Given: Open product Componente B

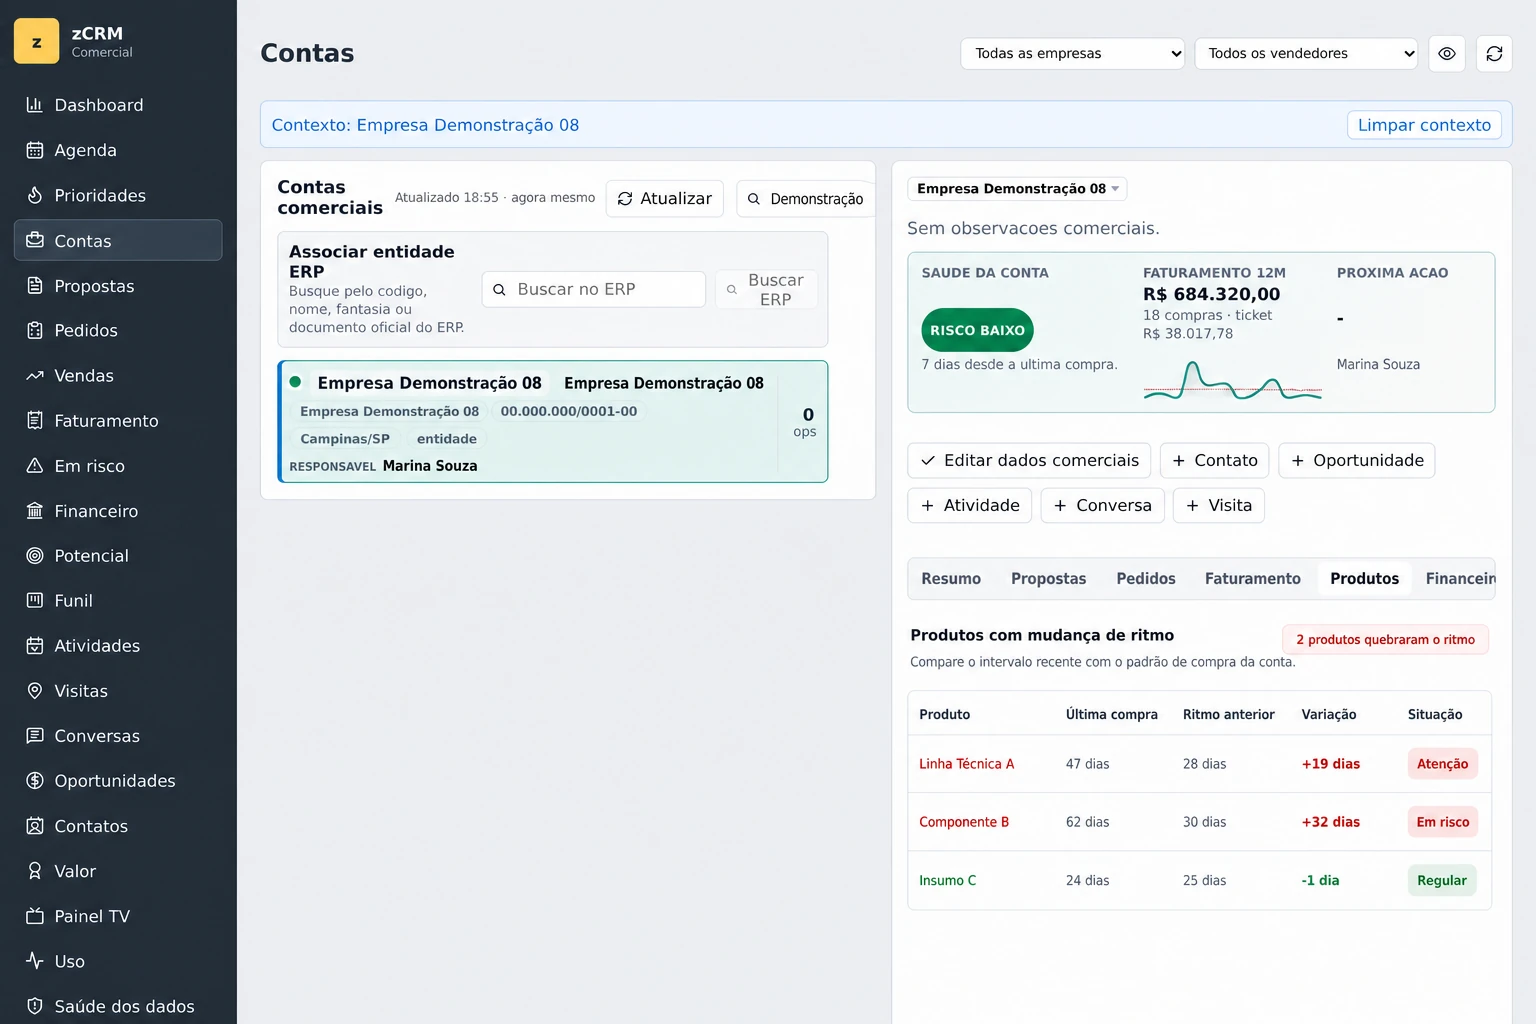Looking at the screenshot, I should (x=964, y=822).
